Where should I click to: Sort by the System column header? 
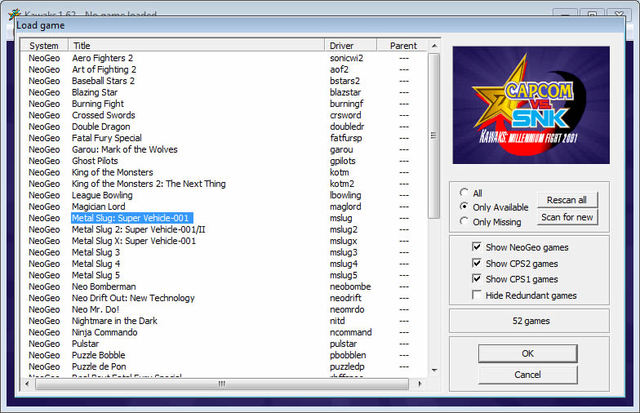tap(44, 46)
